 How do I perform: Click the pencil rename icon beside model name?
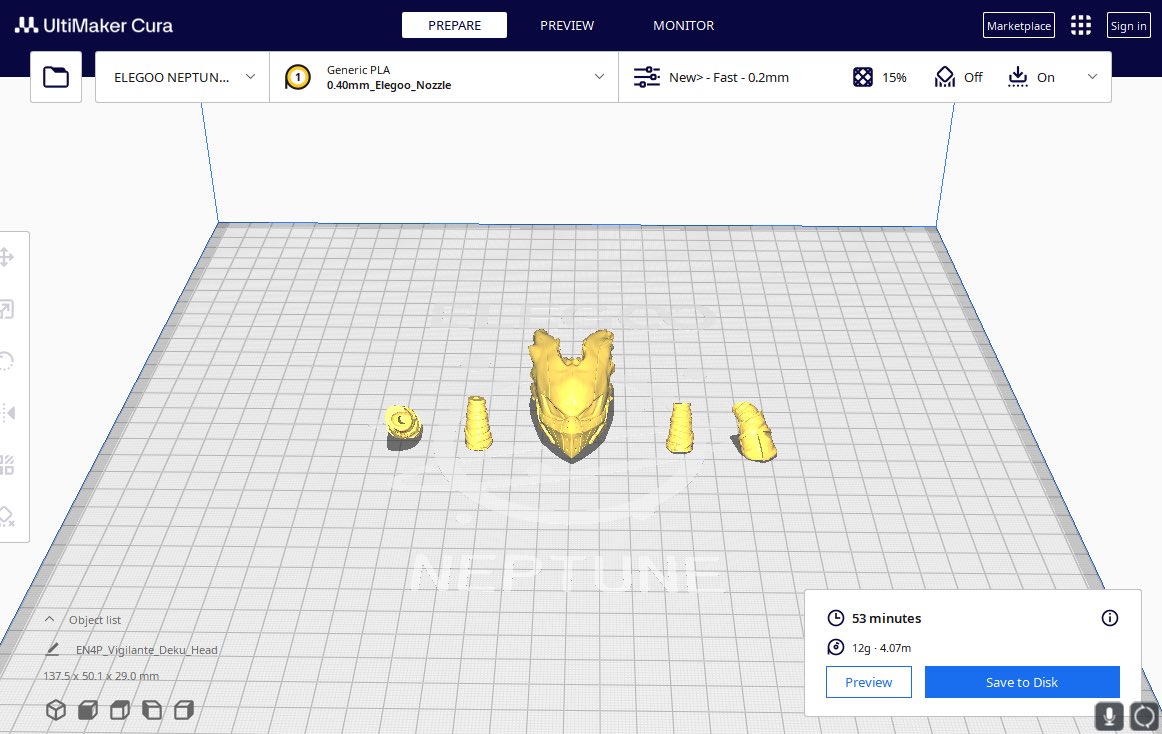pyautogui.click(x=52, y=649)
